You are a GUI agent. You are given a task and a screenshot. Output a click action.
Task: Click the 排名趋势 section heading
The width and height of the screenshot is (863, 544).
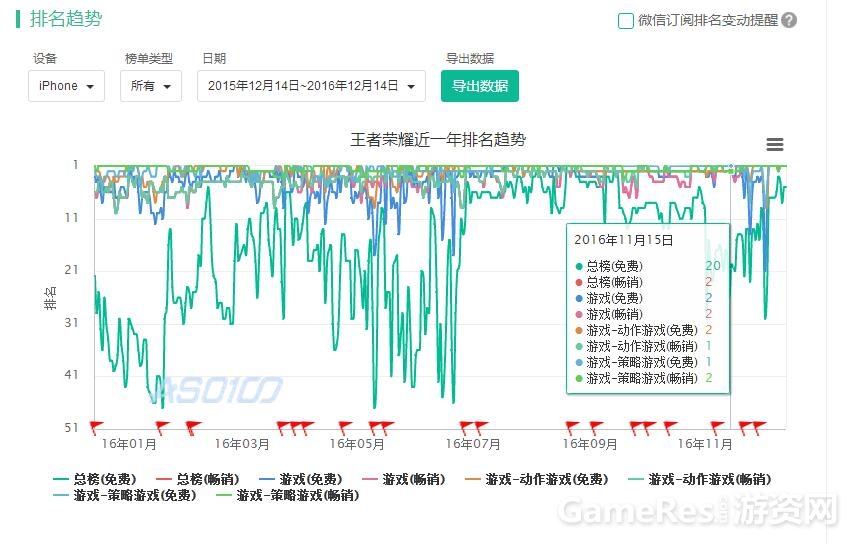point(66,19)
